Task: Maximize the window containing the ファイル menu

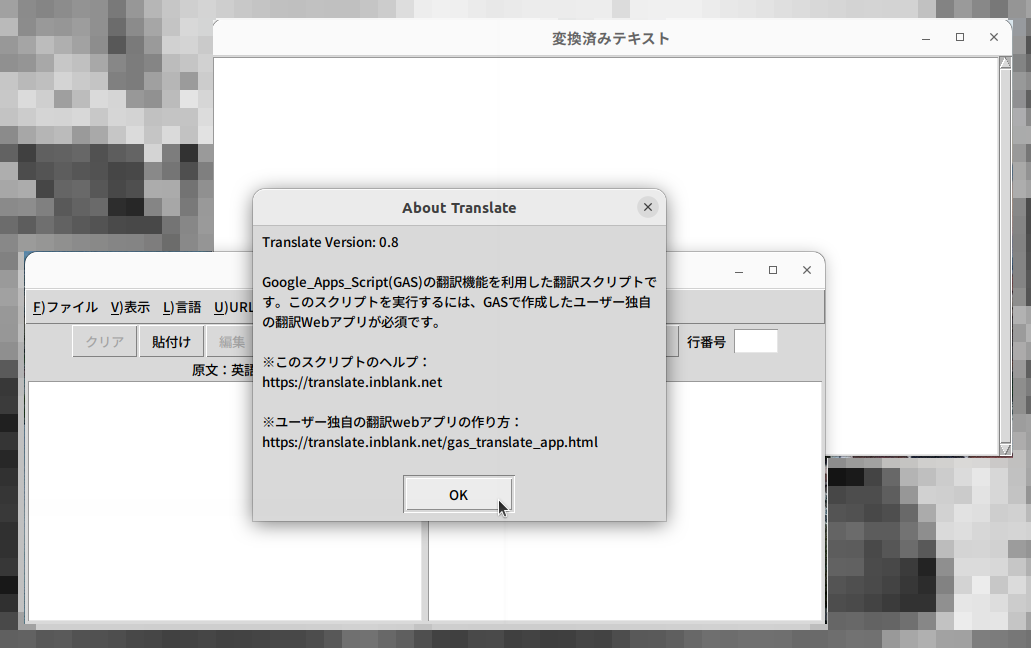Action: (773, 271)
